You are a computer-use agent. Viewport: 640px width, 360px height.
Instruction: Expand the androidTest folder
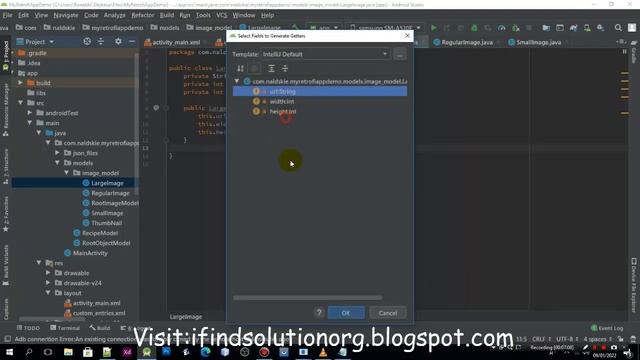coord(30,113)
